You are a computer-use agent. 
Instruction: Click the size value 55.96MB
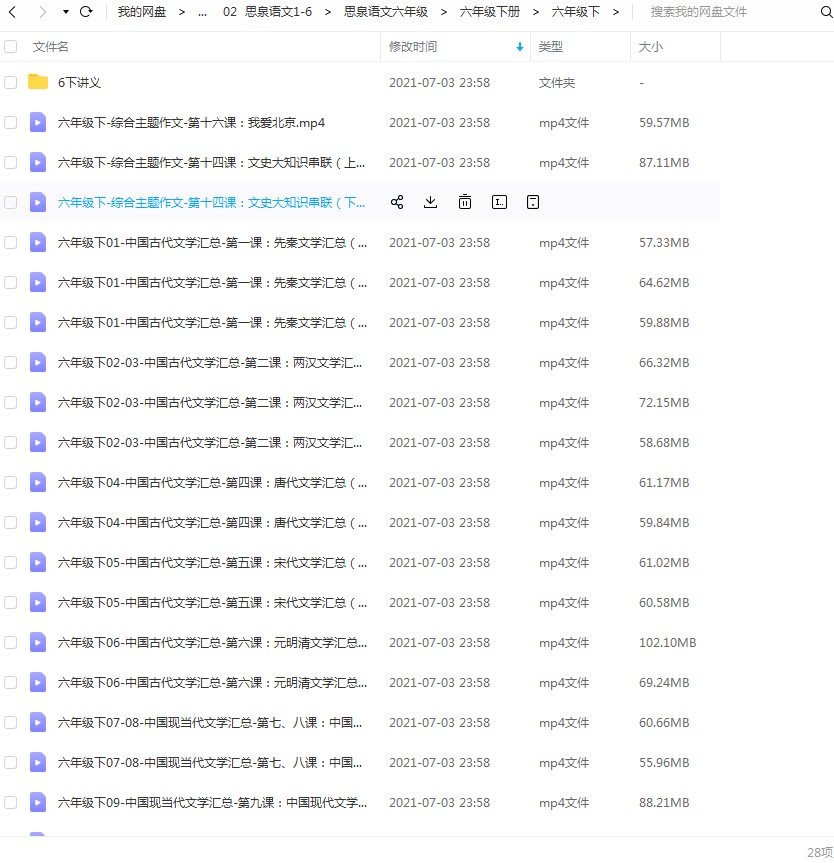pyautogui.click(x=664, y=762)
